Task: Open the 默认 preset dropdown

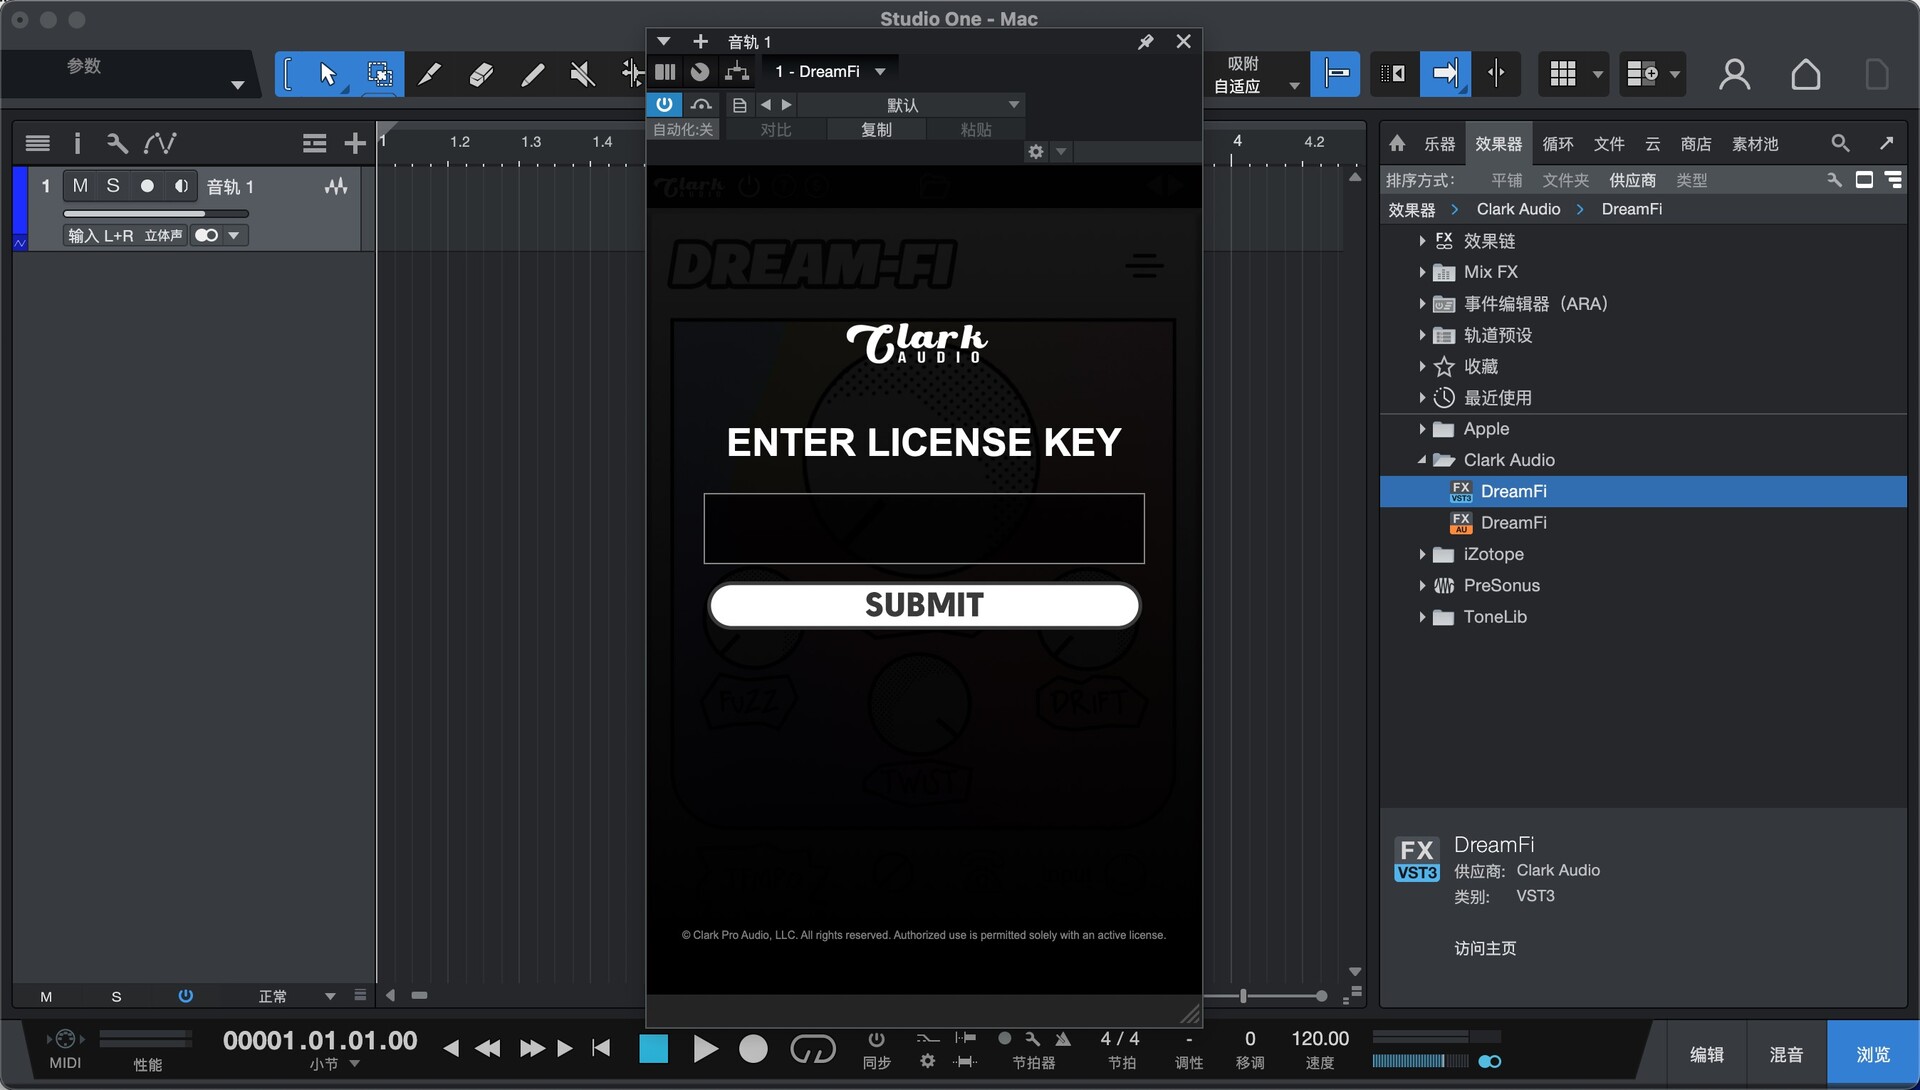Action: (910, 104)
